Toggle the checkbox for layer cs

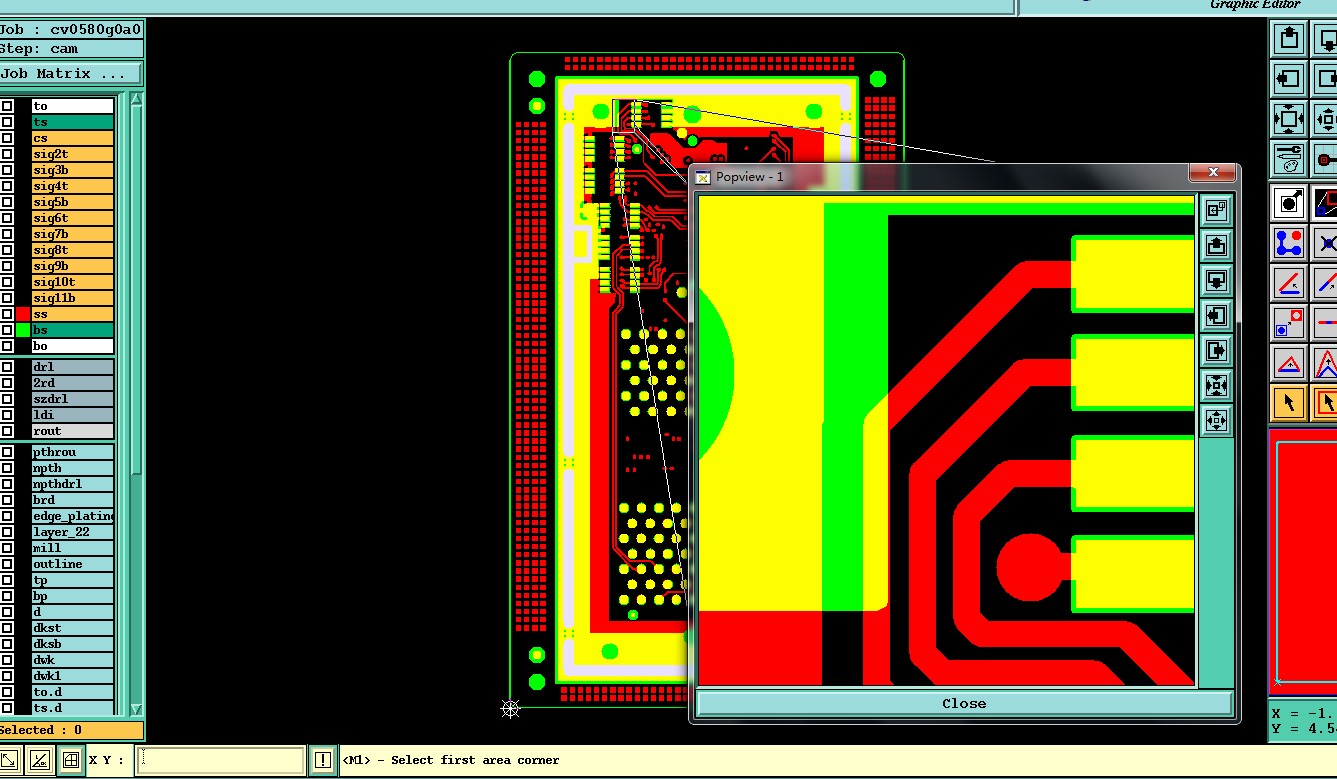(7, 138)
